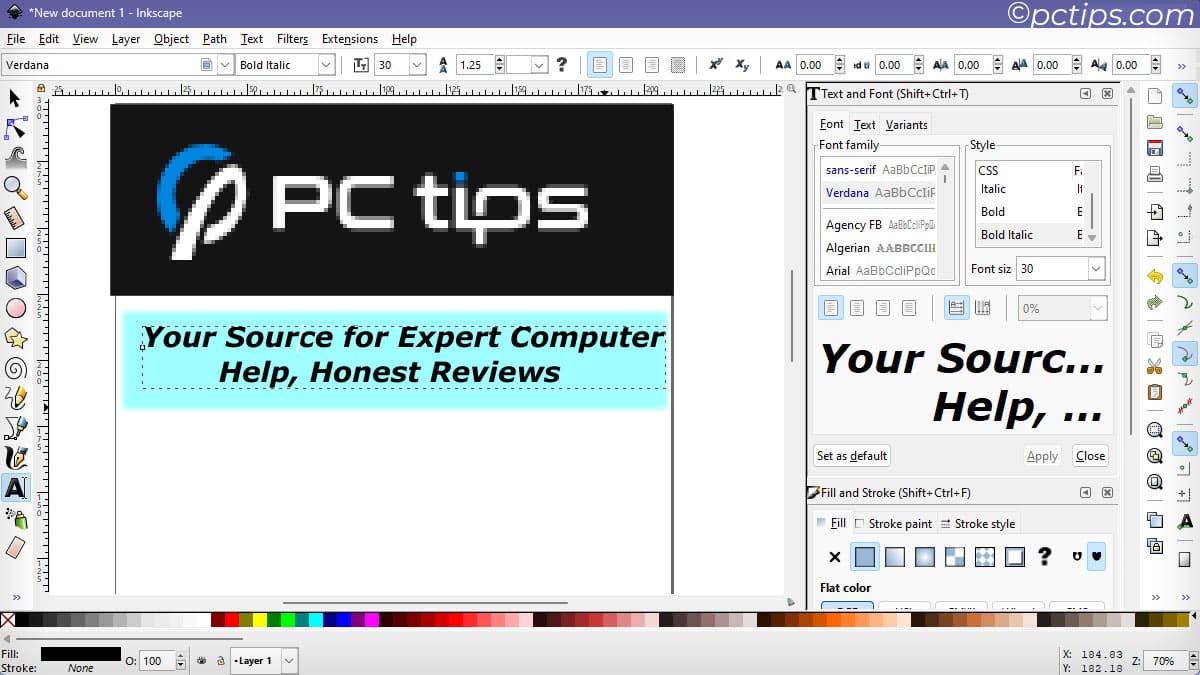Choose the Calligraphy tool
This screenshot has width=1200, height=675.
(15, 458)
